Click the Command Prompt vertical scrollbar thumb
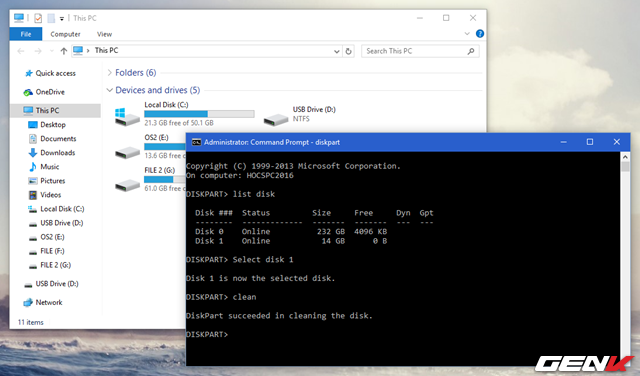 [x=625, y=167]
